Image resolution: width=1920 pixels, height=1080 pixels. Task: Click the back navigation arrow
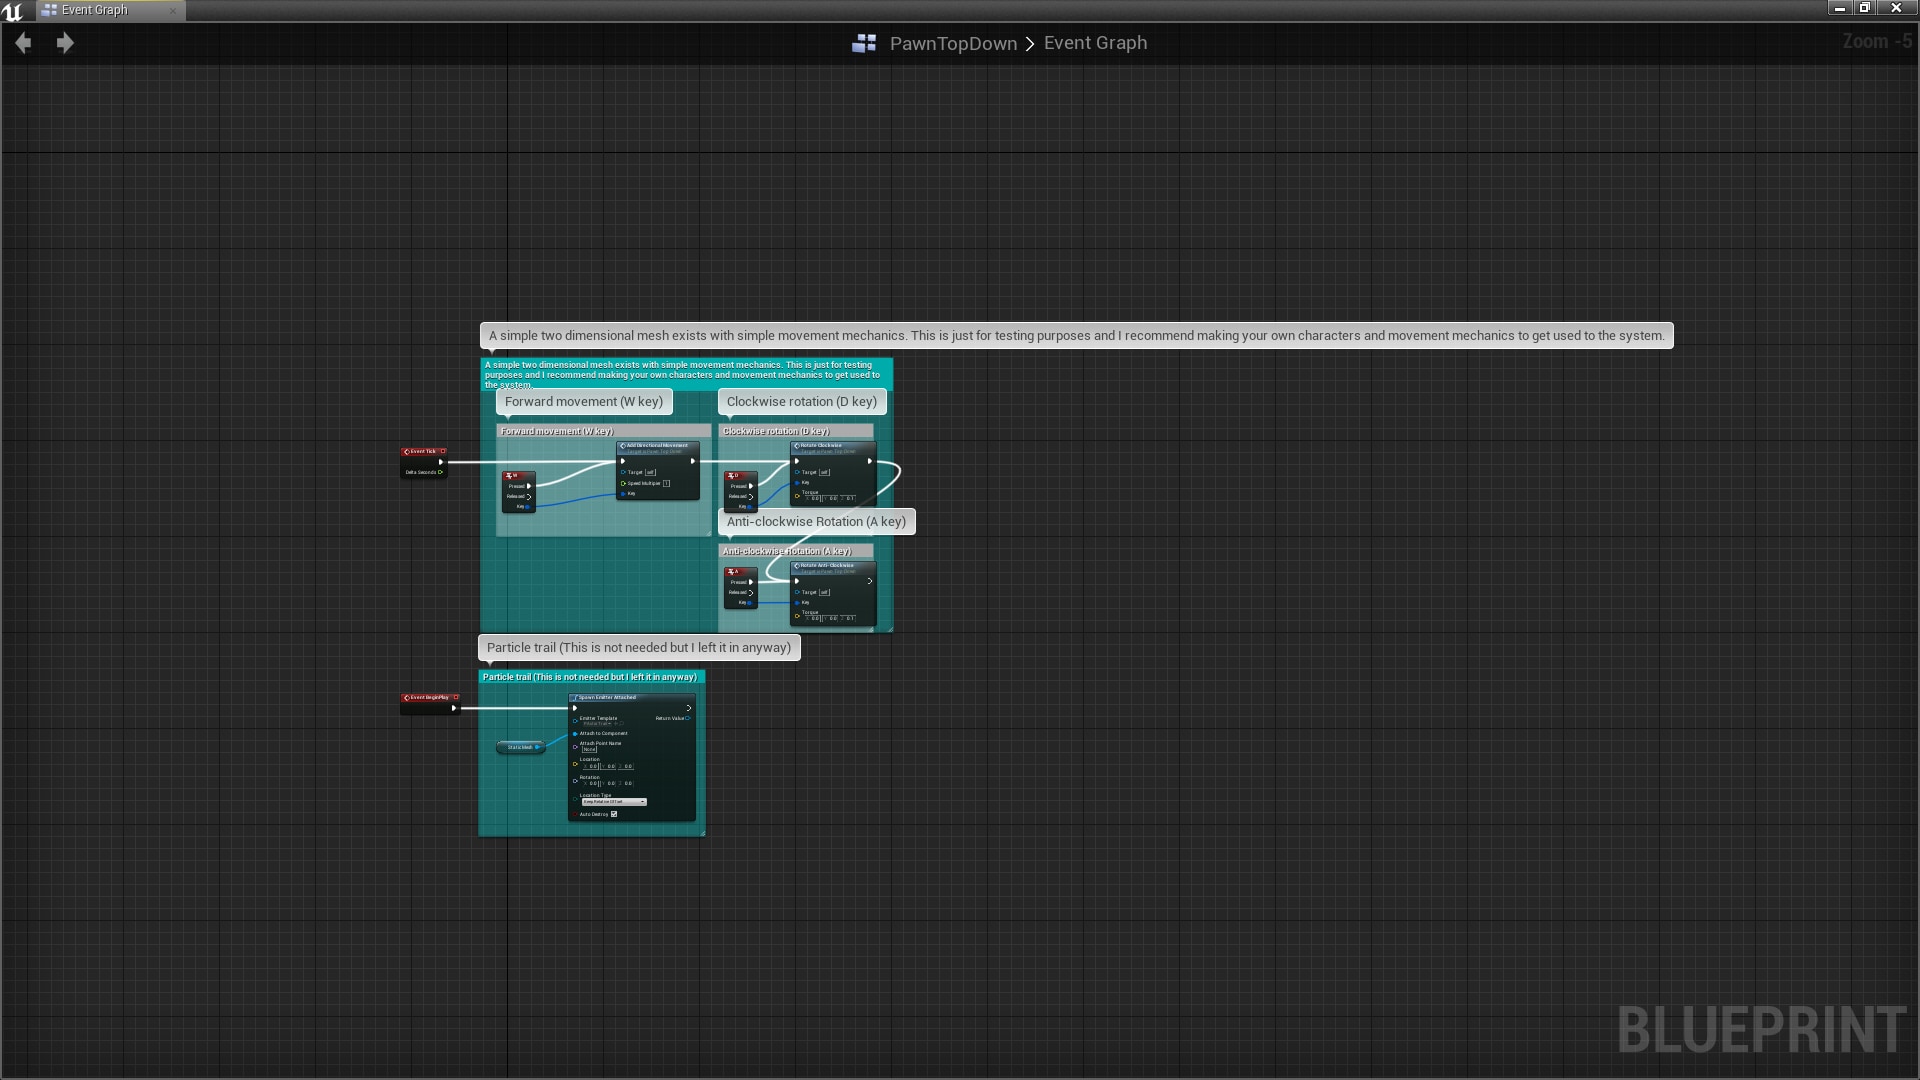click(23, 43)
